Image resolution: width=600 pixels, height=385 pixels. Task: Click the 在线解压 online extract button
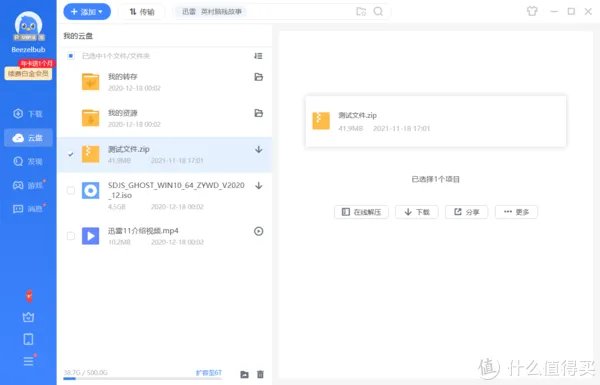[362, 212]
